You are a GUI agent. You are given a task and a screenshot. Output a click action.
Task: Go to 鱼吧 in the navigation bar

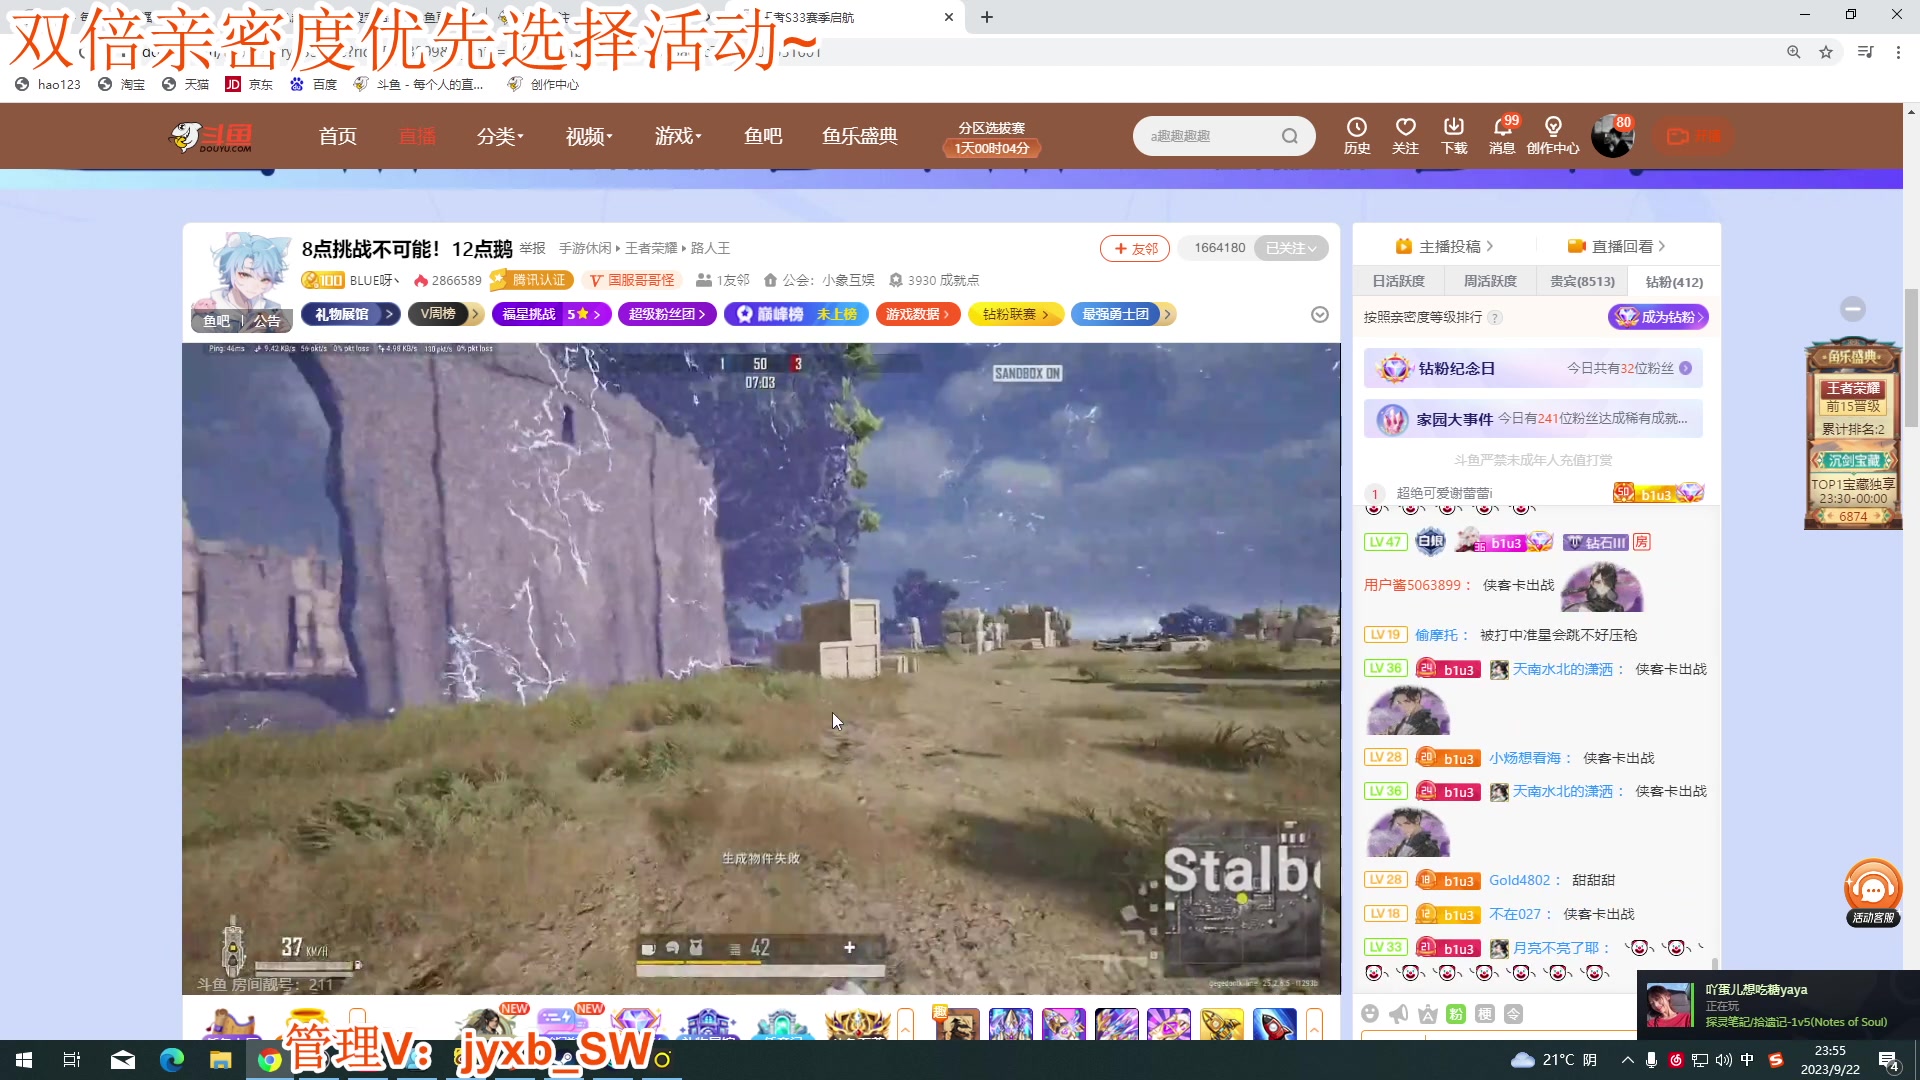(763, 136)
